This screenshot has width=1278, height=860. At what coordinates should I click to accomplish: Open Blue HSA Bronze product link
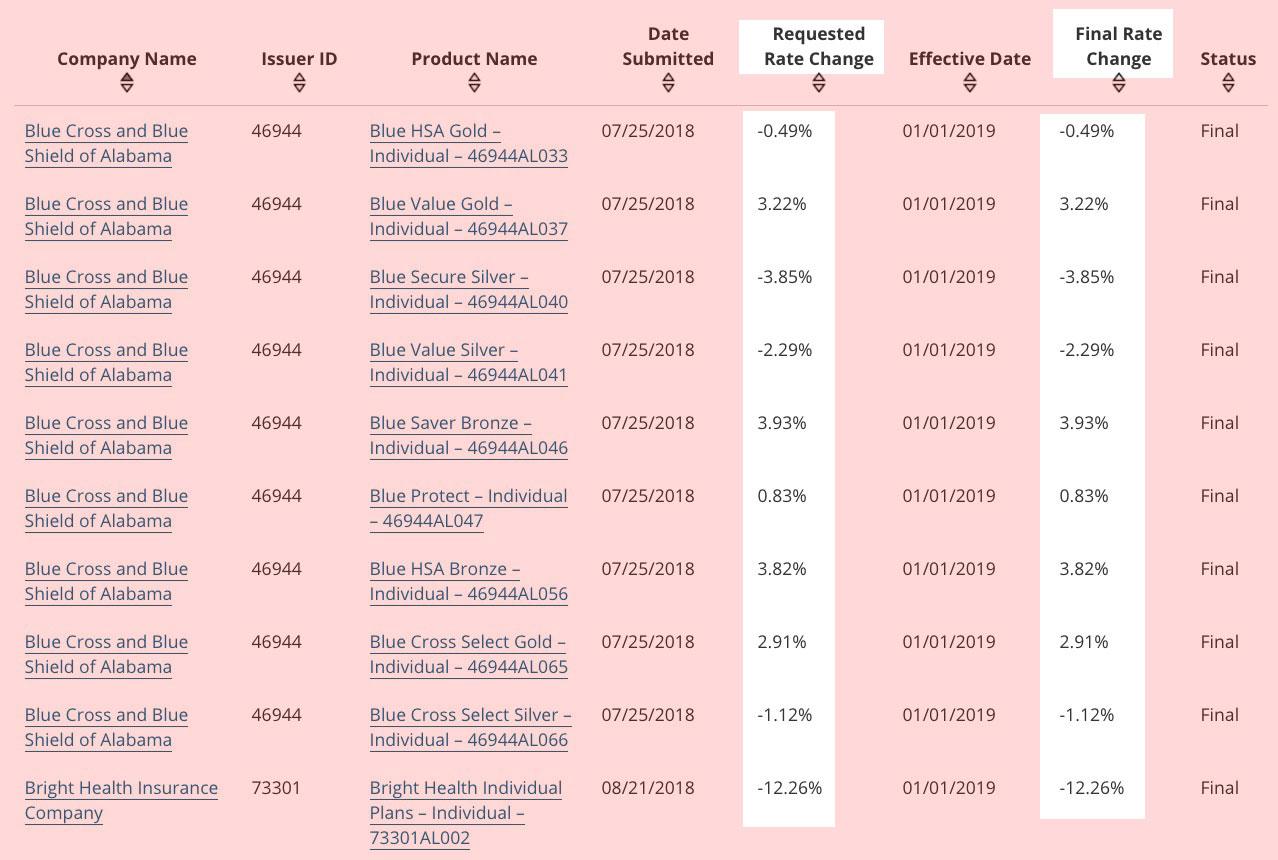(468, 581)
